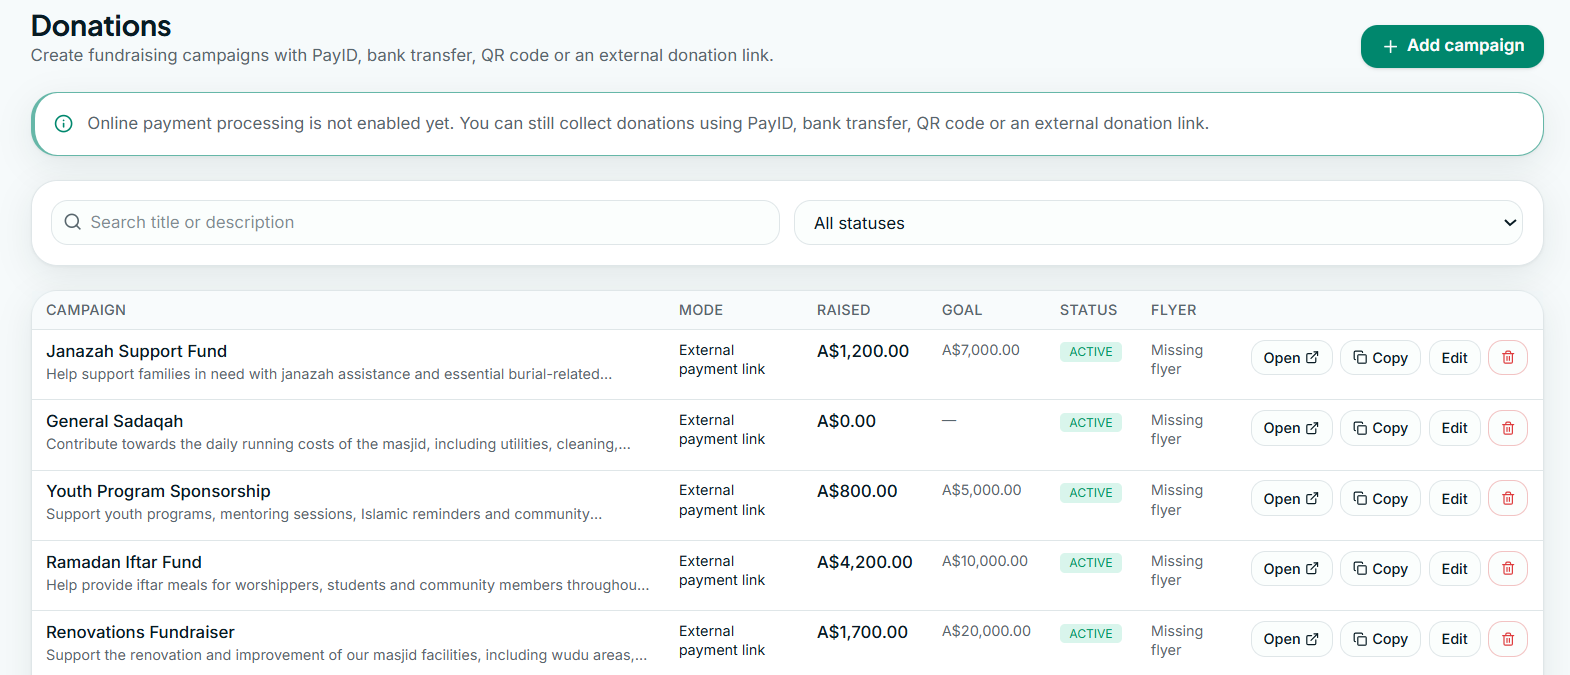Screen dimensions: 1570x675
Task: Click the STATUS column header
Action: [x=1088, y=310]
